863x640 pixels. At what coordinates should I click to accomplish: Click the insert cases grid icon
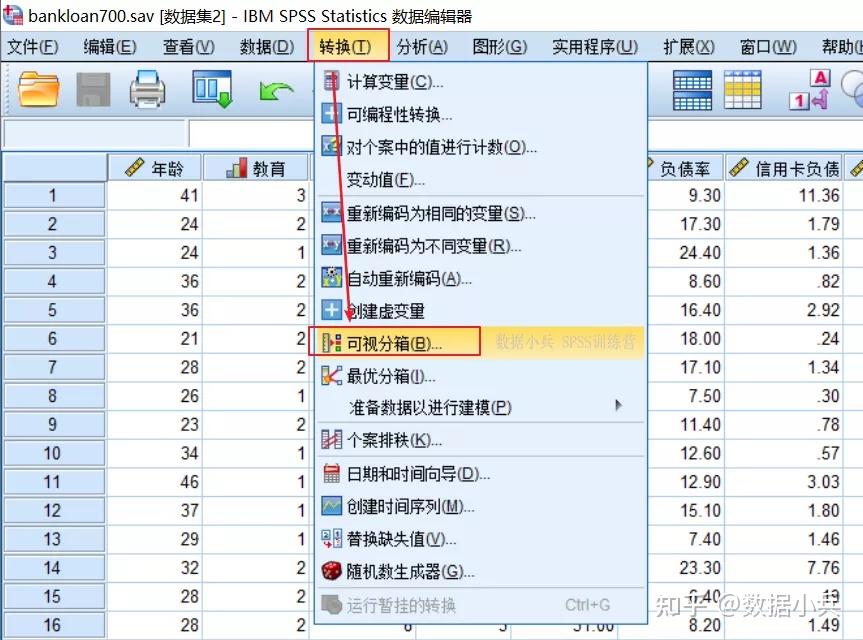pos(744,90)
